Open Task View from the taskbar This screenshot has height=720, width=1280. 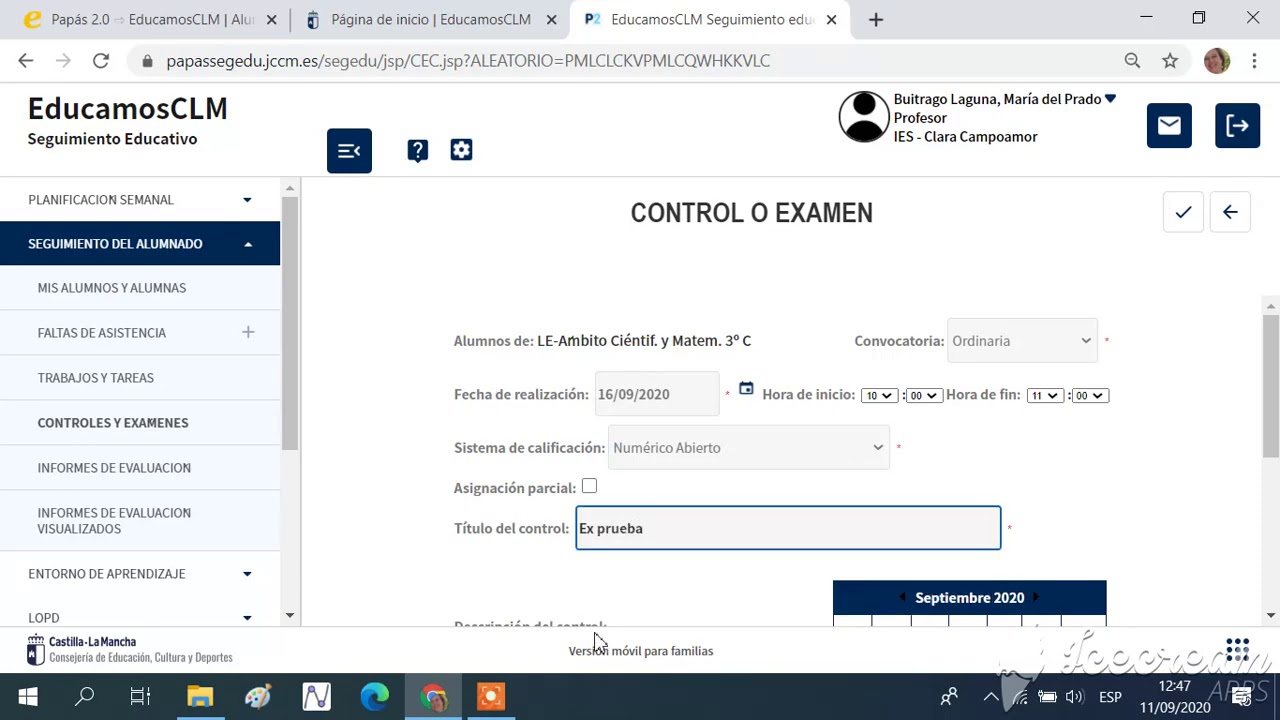[141, 696]
